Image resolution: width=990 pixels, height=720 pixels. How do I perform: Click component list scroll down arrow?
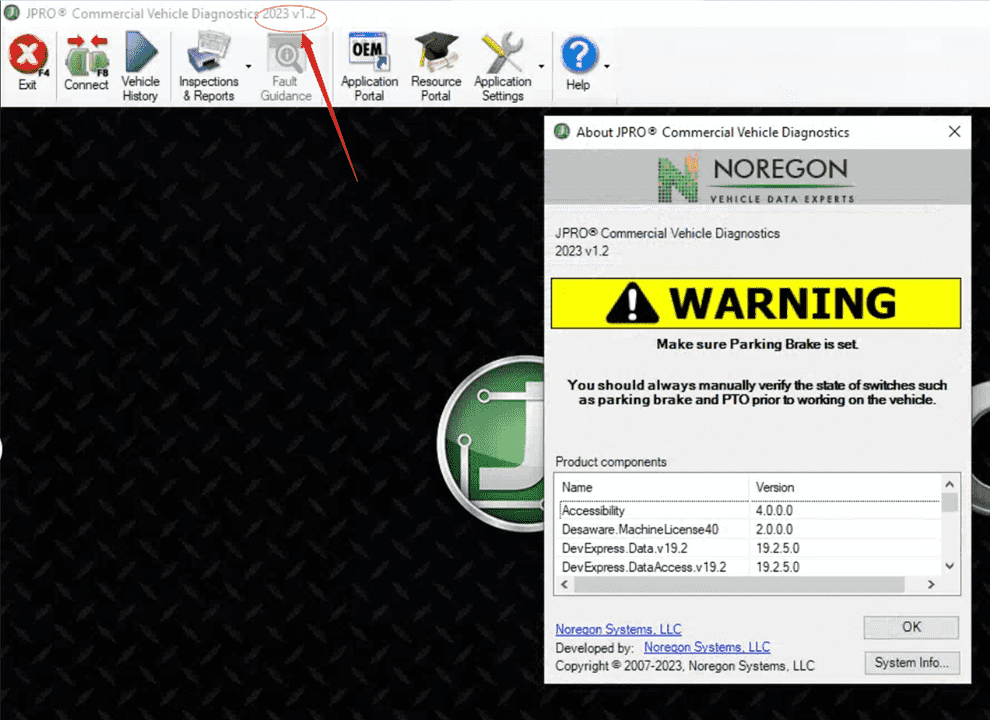(x=949, y=567)
